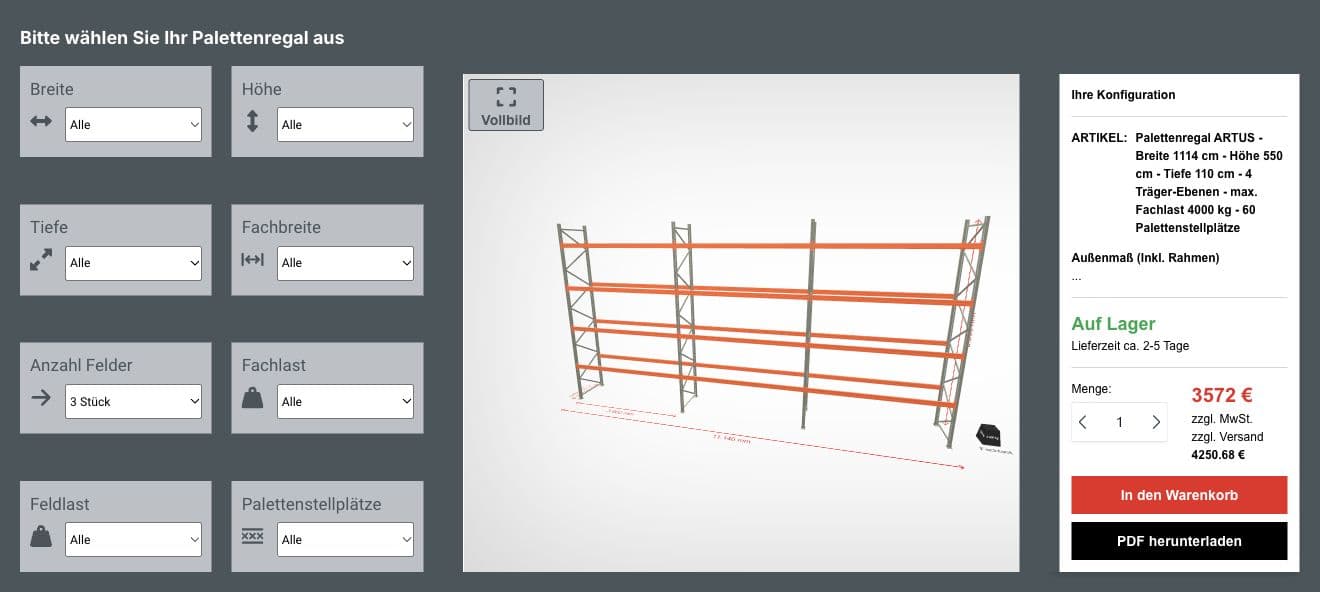This screenshot has height=592, width=1320.
Task: Click the Auf Lager status text
Action: (1113, 324)
